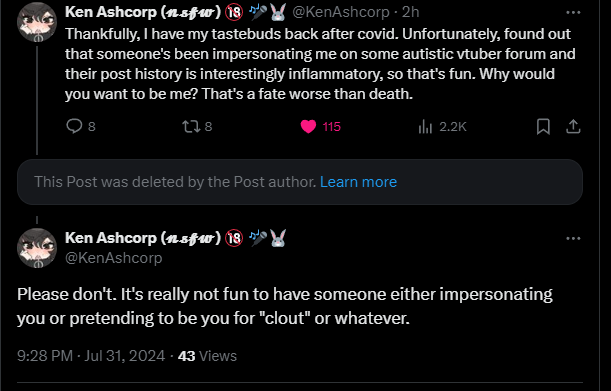The image size is (611, 391).
Task: Open the reply tweet's profile avatar
Action: (x=37, y=248)
